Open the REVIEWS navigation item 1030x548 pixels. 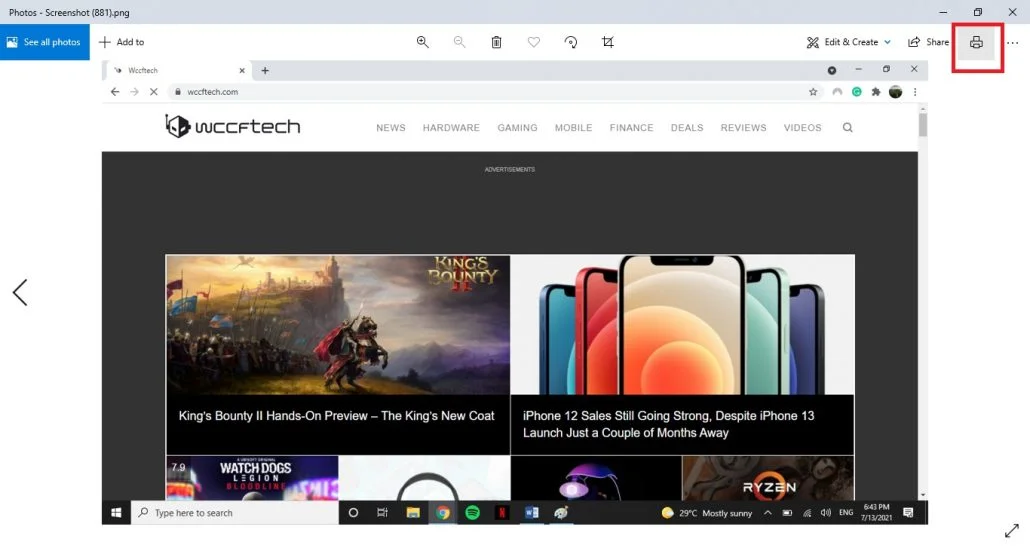pyautogui.click(x=744, y=127)
